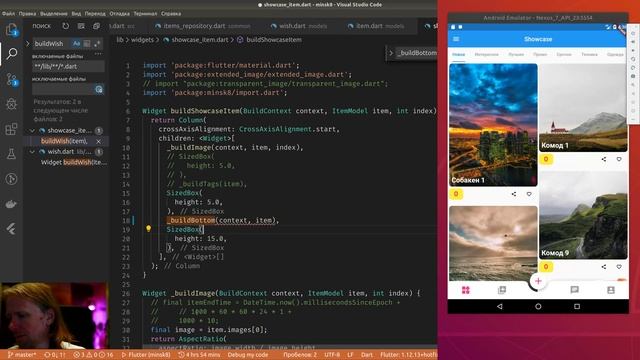Open the Комод 9 image card

(x=583, y=215)
